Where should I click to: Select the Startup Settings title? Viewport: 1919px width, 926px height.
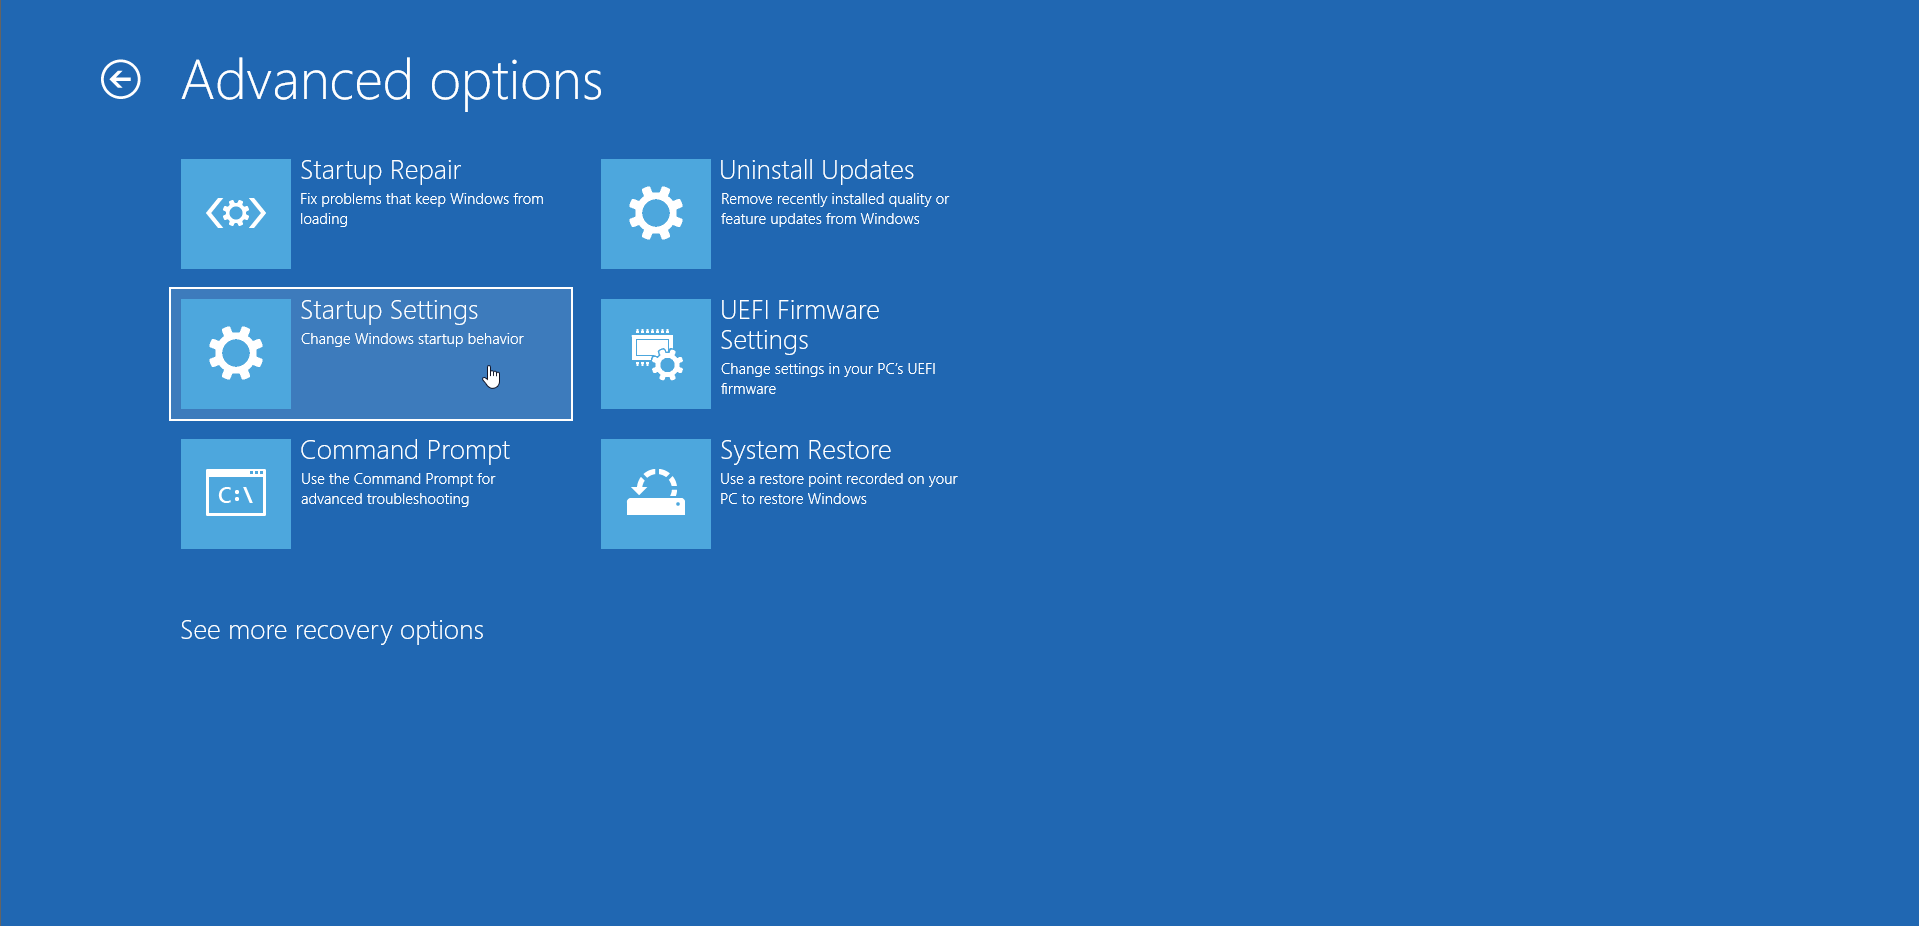coord(389,311)
